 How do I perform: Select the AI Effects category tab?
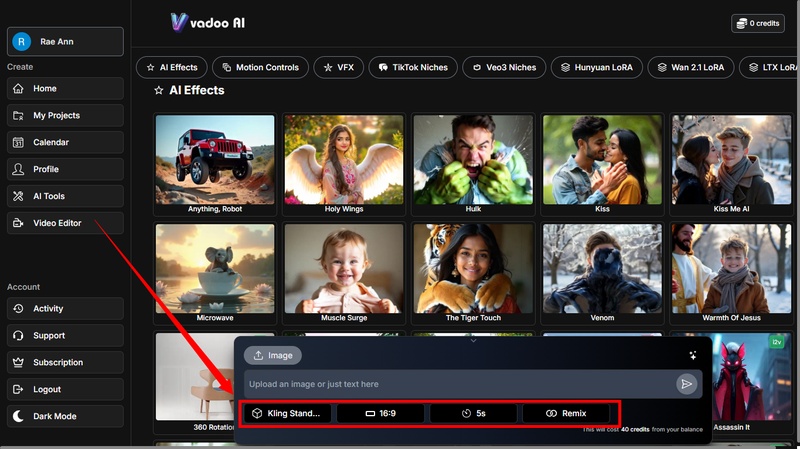click(x=171, y=67)
